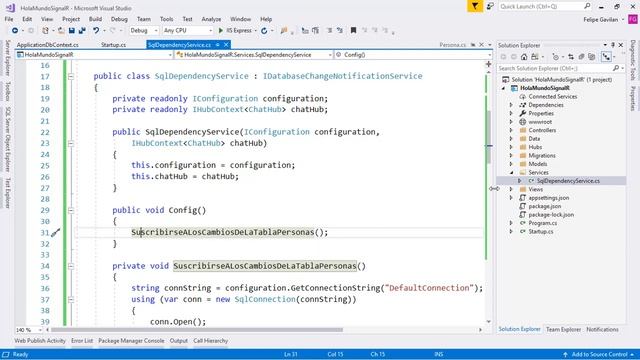
Task: Click the Refresh browser icon in toolbar
Action: (x=264, y=31)
